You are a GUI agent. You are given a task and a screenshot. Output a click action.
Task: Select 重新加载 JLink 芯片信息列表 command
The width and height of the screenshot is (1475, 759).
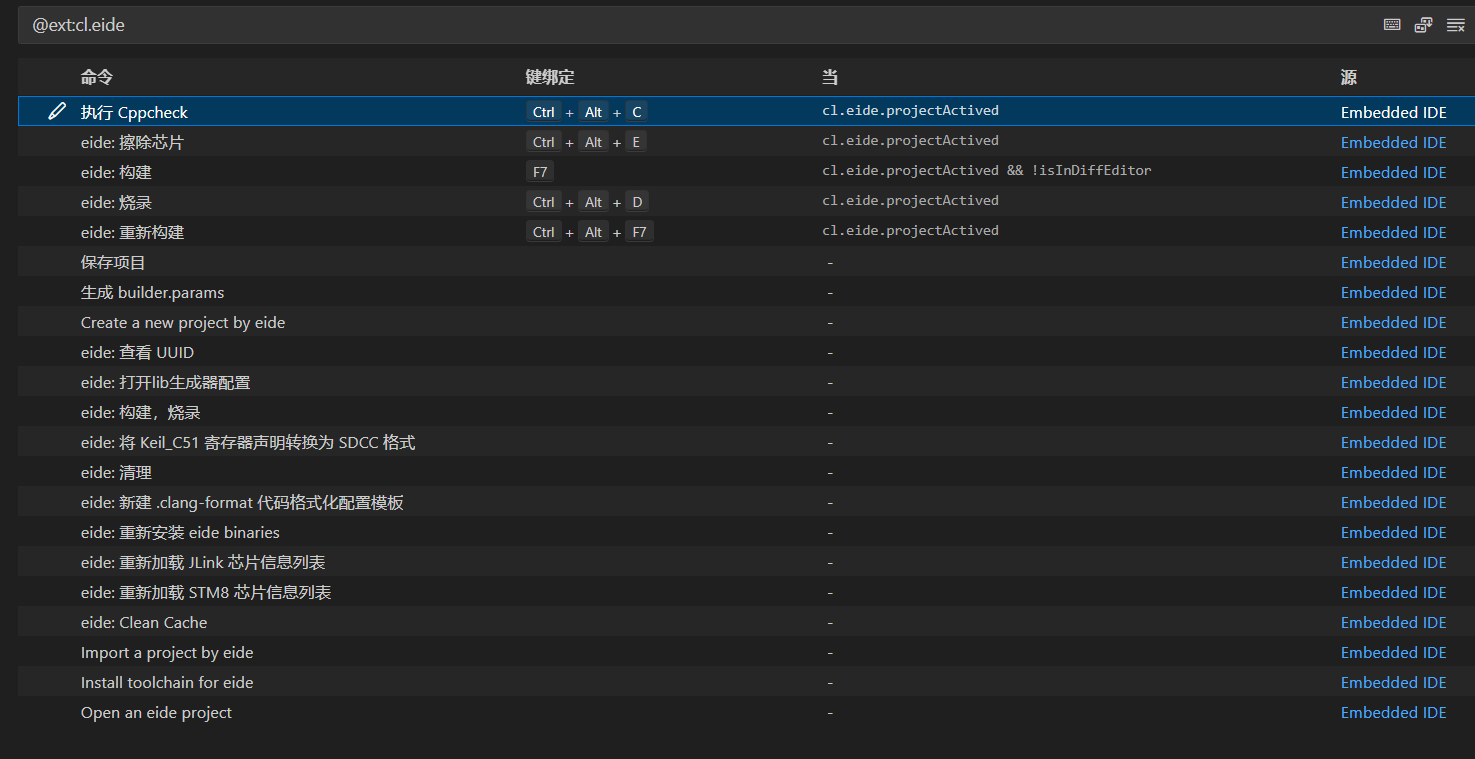[x=203, y=562]
